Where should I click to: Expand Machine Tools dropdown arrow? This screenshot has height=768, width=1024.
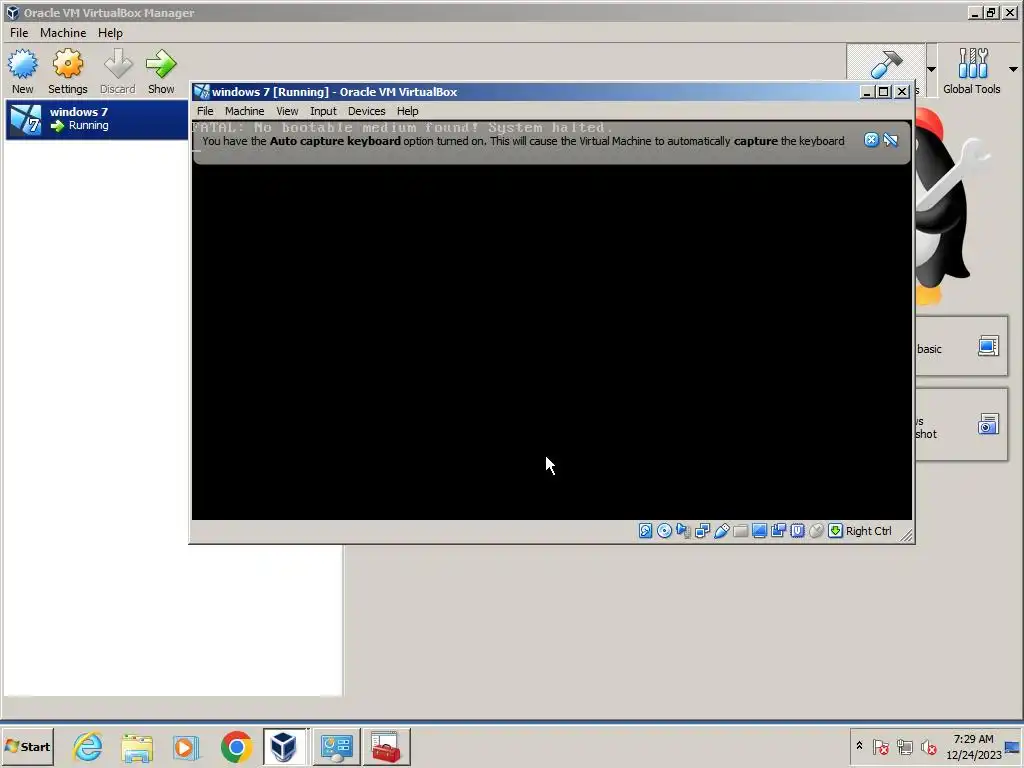(931, 69)
